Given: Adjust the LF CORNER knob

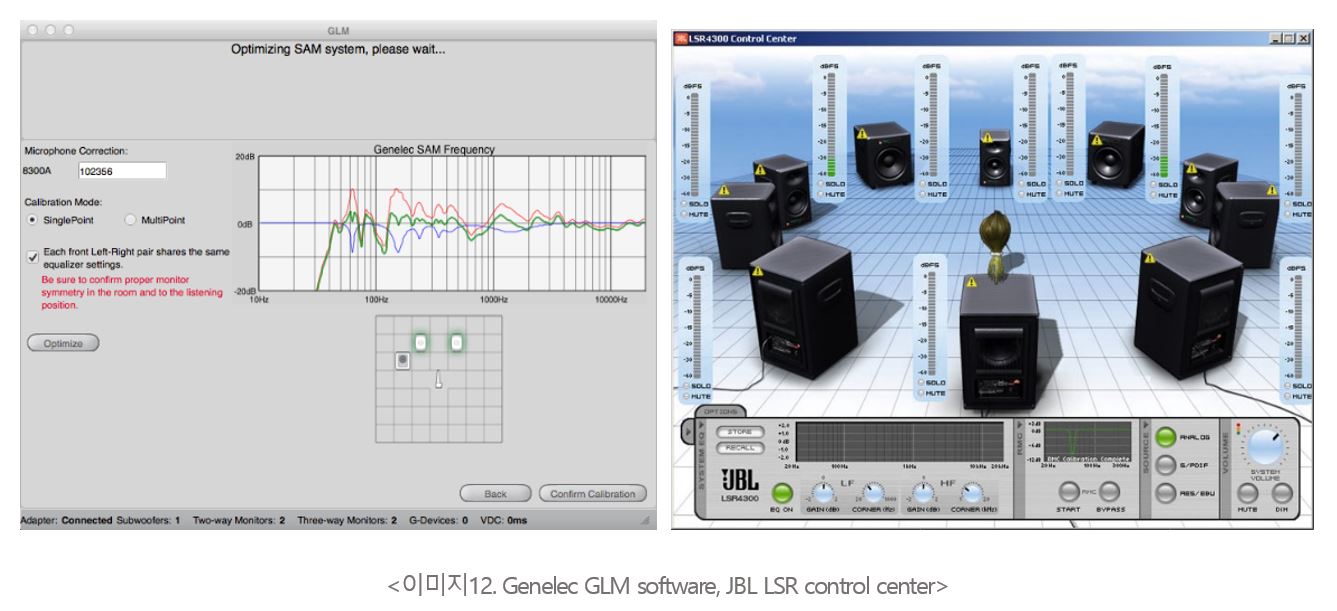Looking at the screenshot, I should (x=873, y=492).
